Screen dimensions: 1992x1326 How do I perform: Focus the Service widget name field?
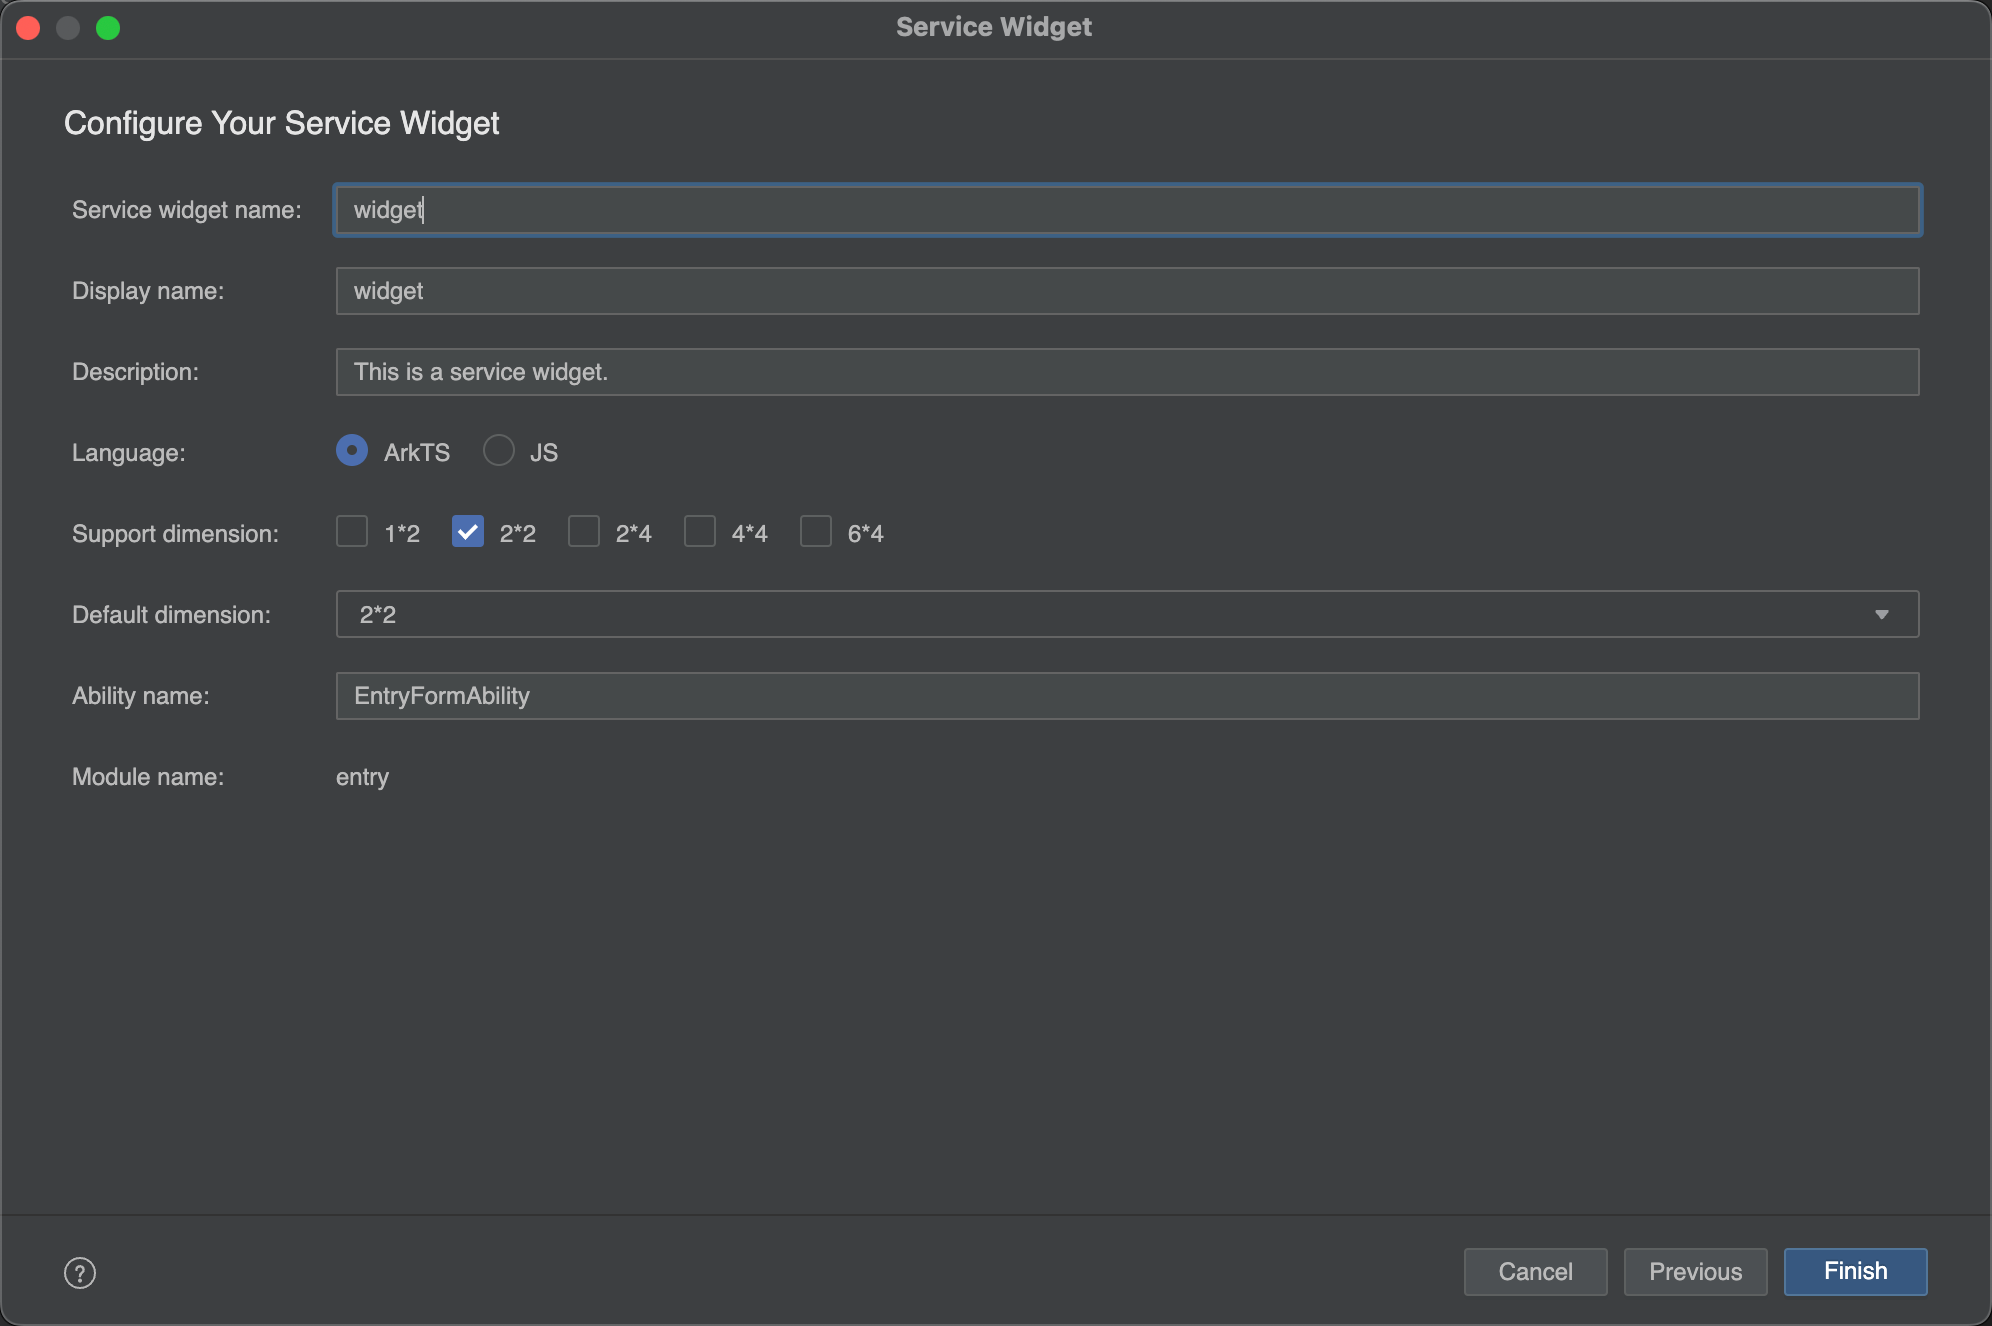click(x=1127, y=210)
